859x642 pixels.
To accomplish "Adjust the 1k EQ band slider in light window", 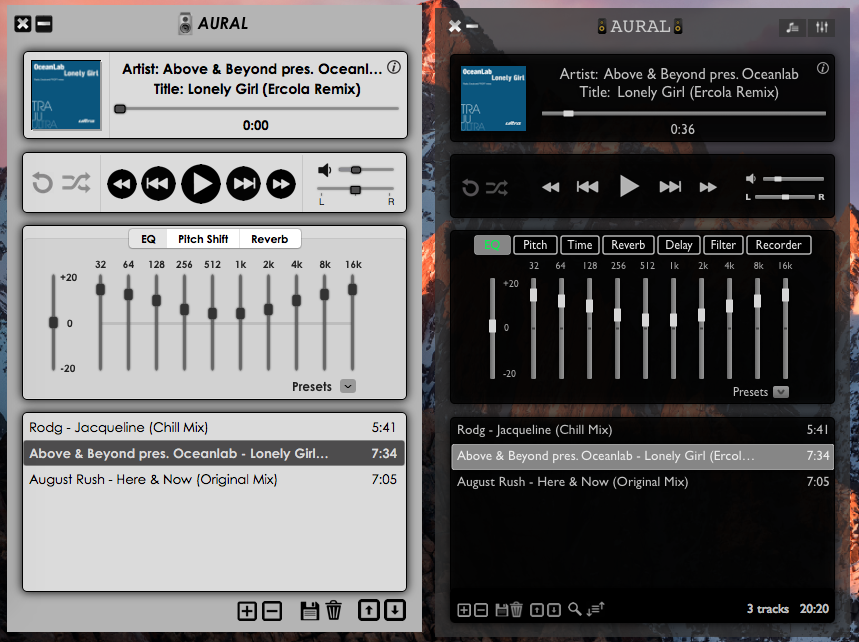I will pos(240,322).
